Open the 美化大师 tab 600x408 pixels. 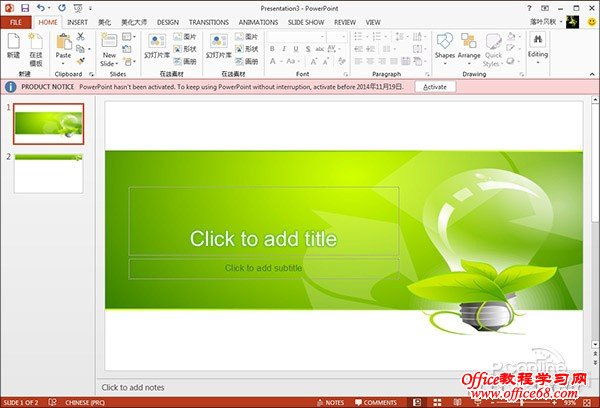134,22
